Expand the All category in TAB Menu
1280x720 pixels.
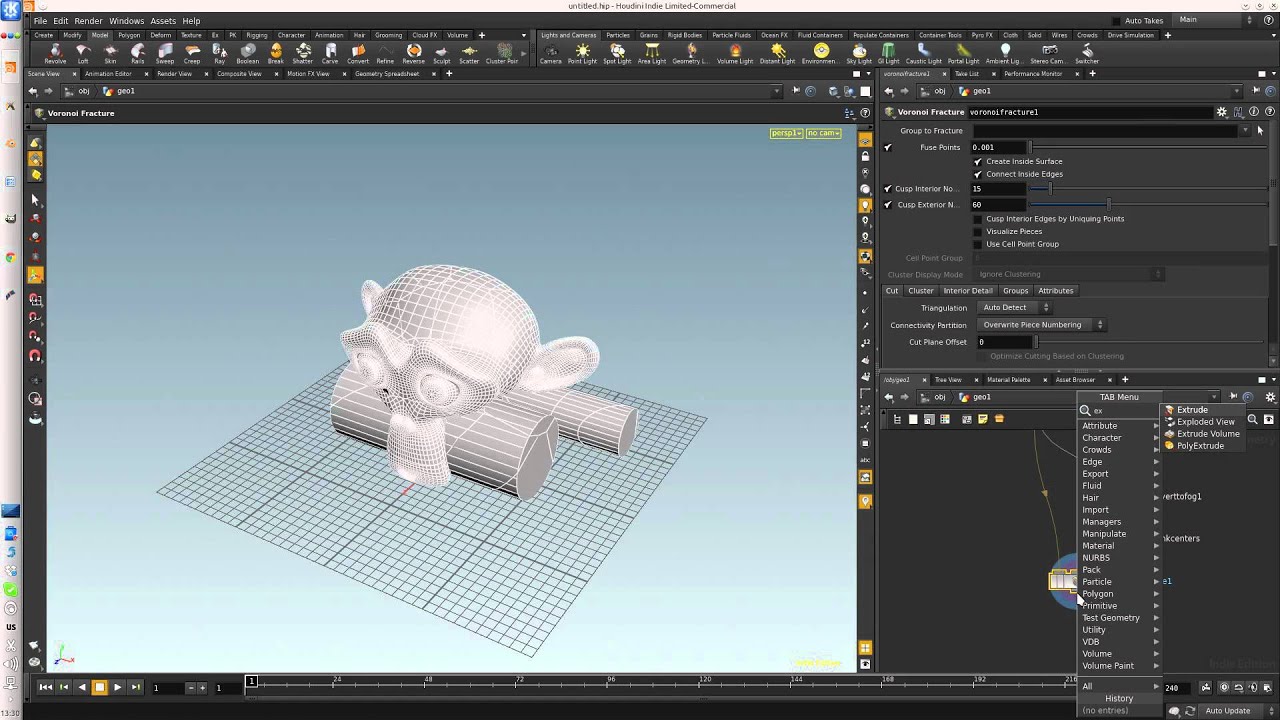coord(1120,686)
